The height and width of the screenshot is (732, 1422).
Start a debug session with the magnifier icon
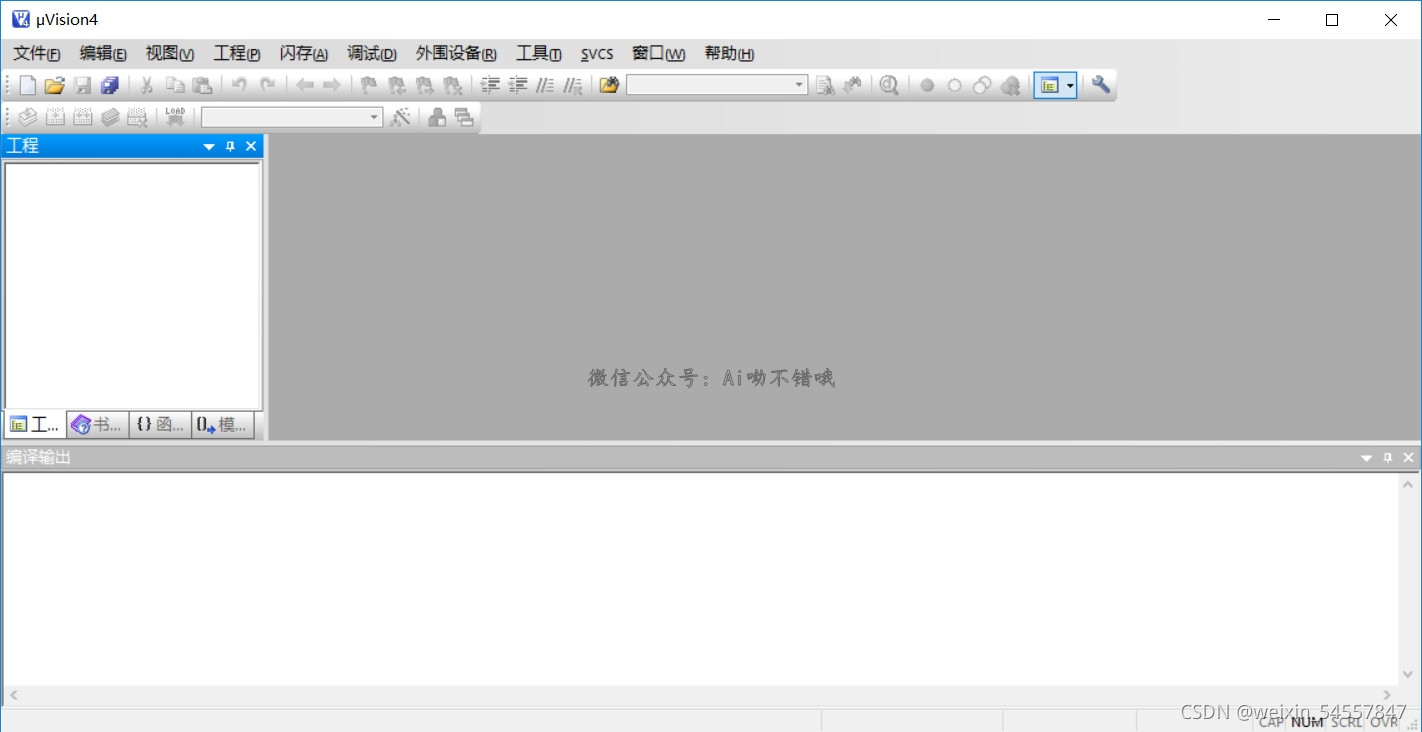pyautogui.click(x=889, y=85)
